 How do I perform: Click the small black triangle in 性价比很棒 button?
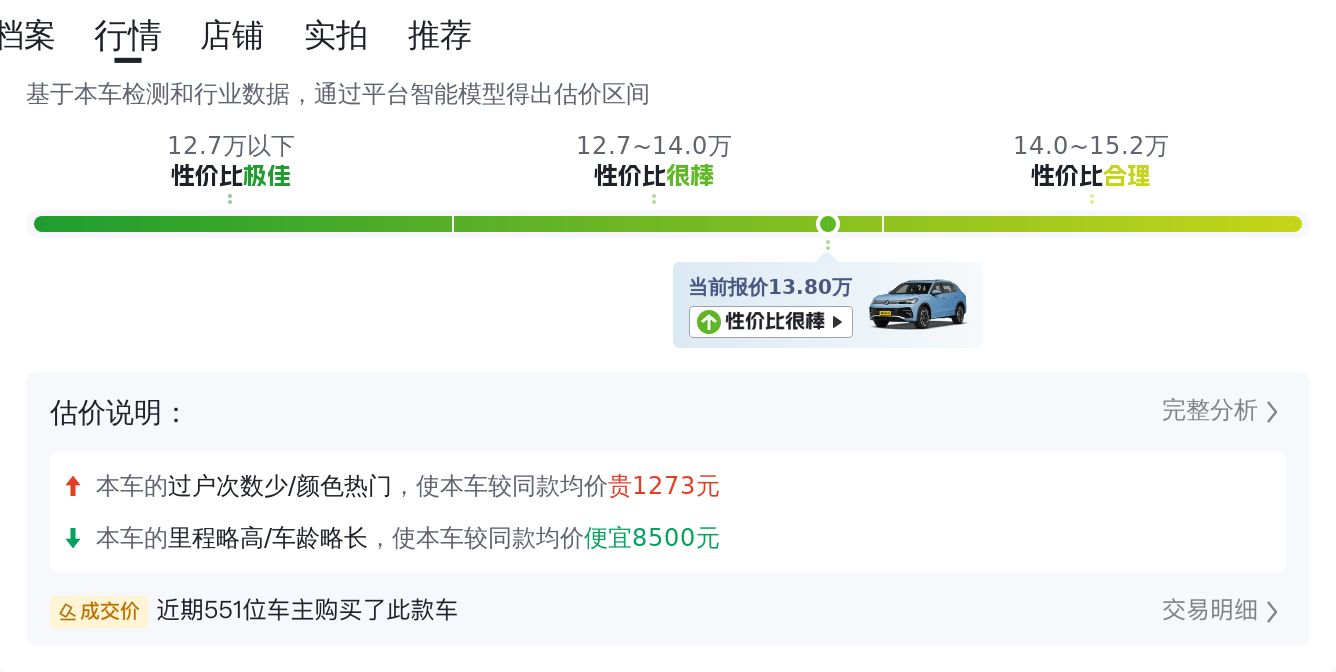point(837,322)
